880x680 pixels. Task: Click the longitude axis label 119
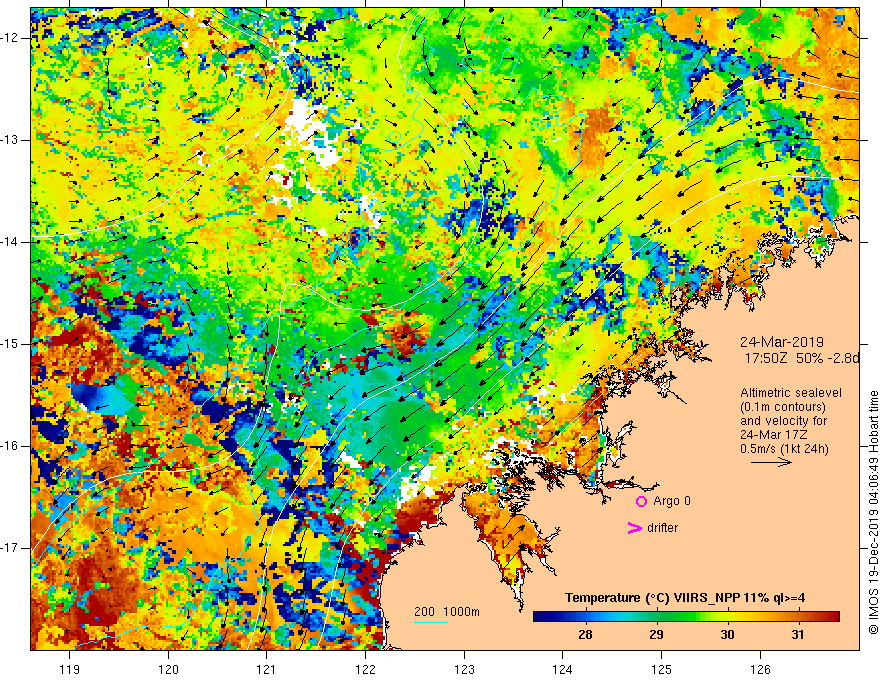[x=70, y=669]
